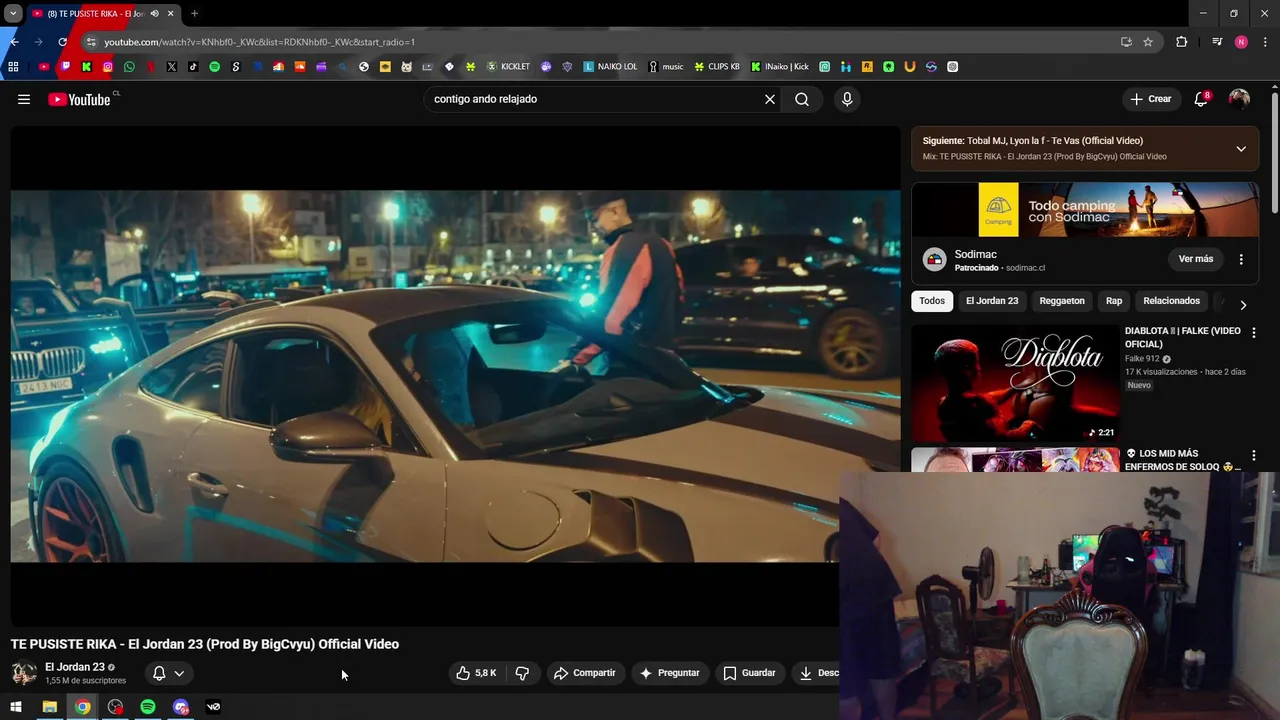Open DIABLOTA FALKE video title
Screen dimensions: 1280x720
click(1183, 337)
